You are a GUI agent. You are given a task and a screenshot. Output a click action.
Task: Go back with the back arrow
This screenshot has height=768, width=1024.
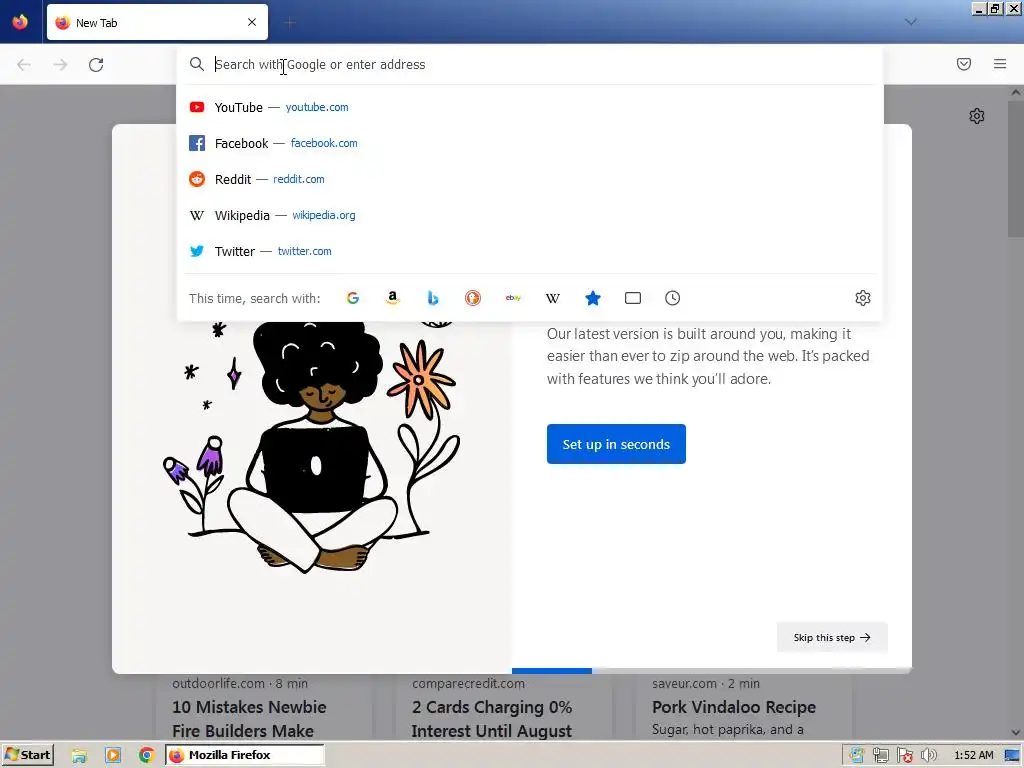24,65
